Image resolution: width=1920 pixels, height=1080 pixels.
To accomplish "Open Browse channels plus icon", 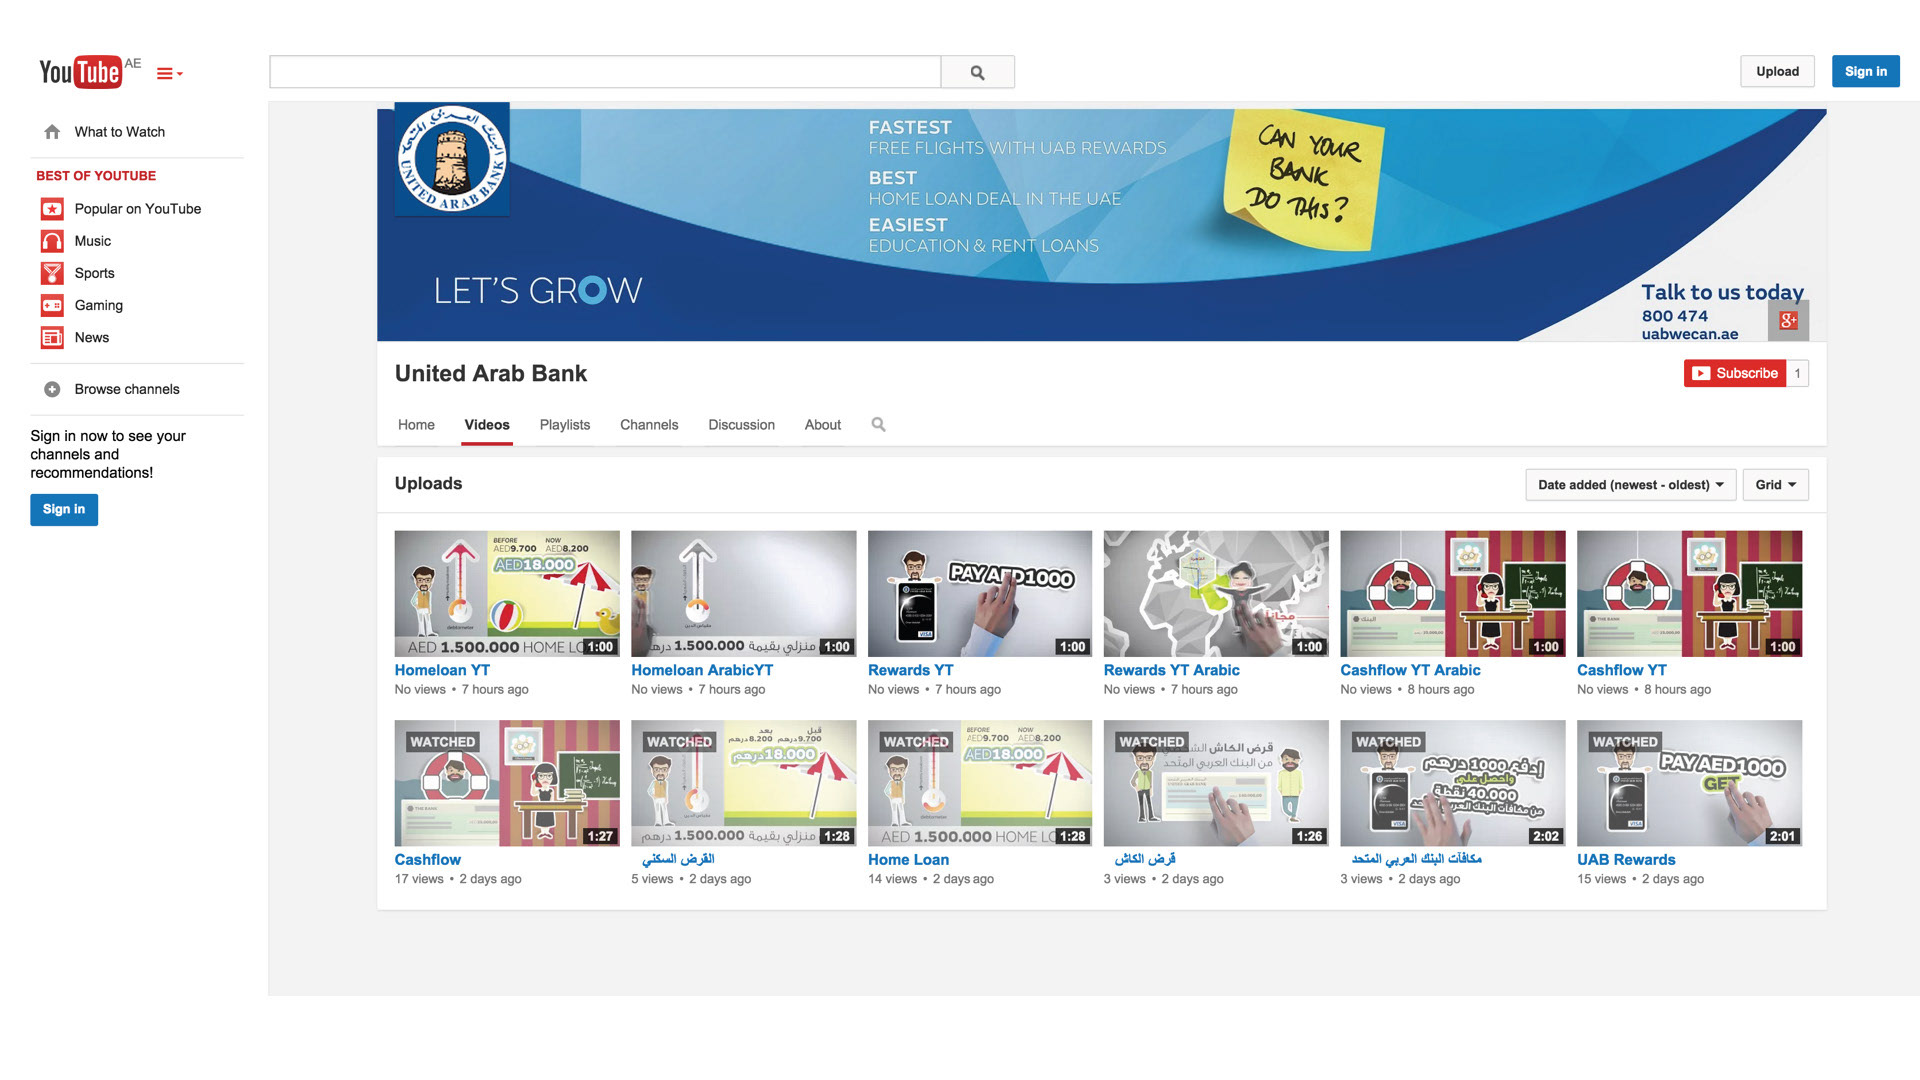I will pyautogui.click(x=52, y=389).
